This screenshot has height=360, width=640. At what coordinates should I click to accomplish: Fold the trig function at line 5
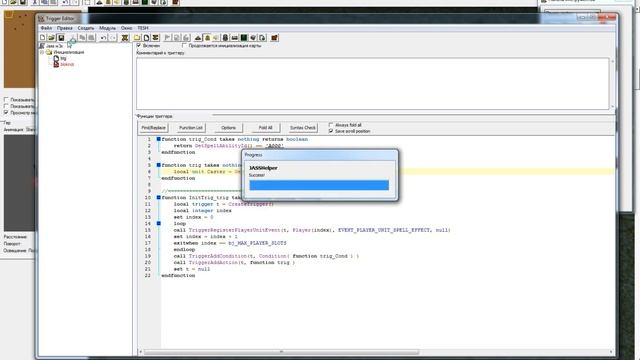[158, 165]
